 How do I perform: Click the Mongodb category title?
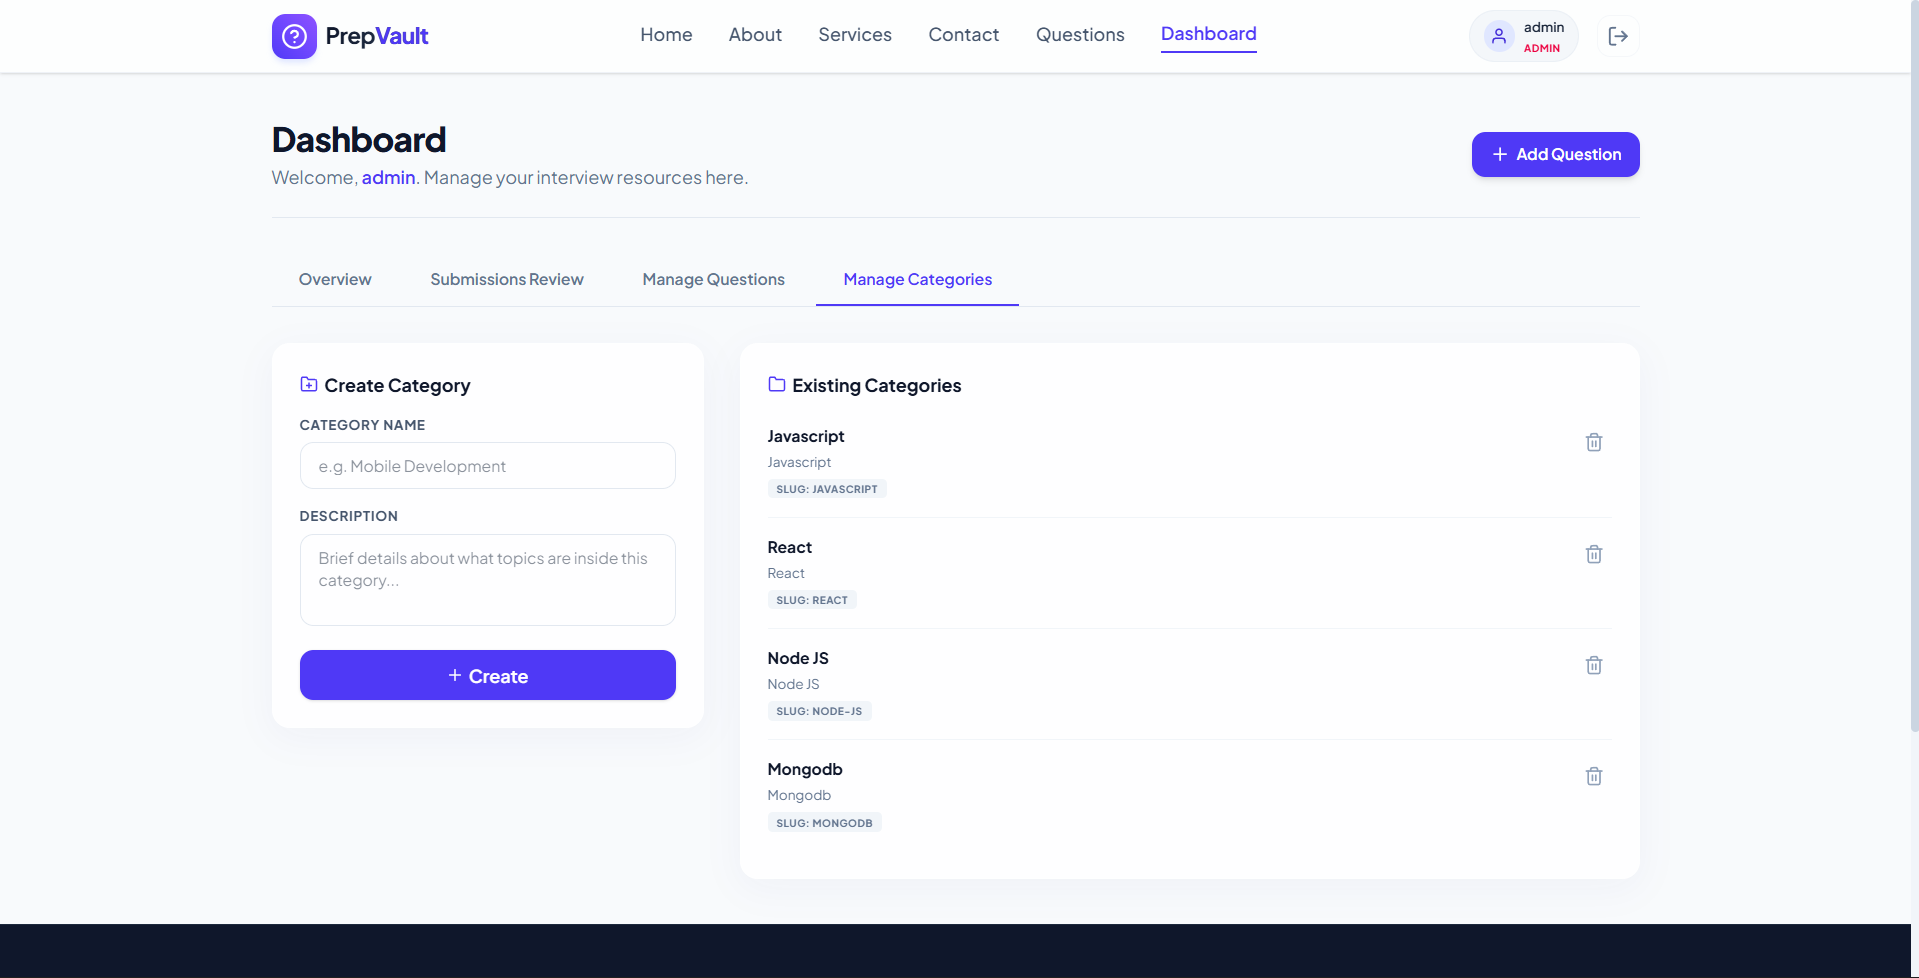click(805, 769)
